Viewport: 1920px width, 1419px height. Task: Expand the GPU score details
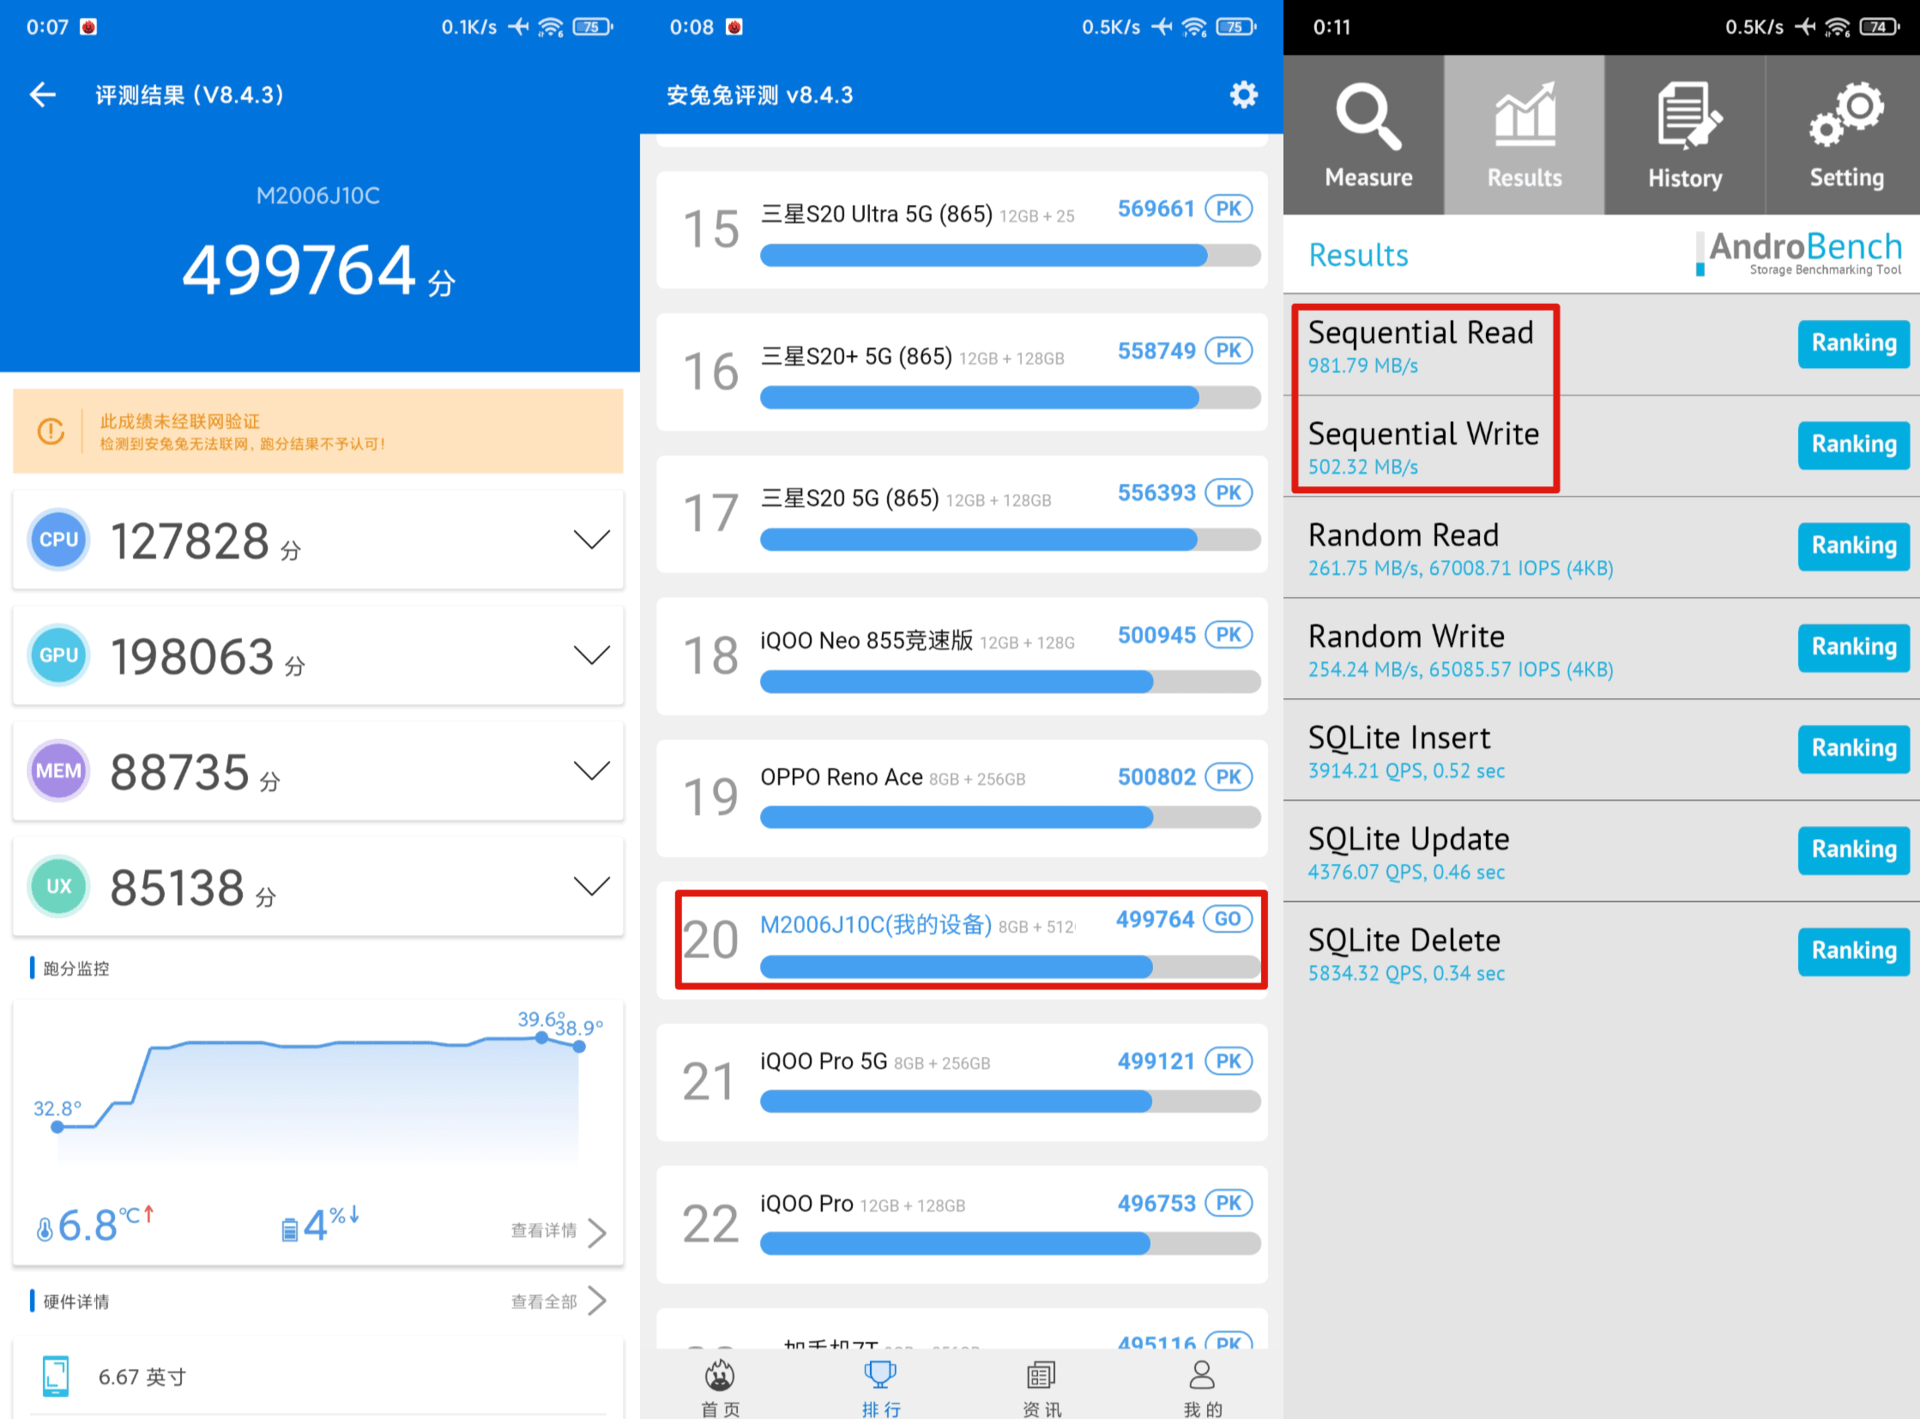(x=592, y=655)
